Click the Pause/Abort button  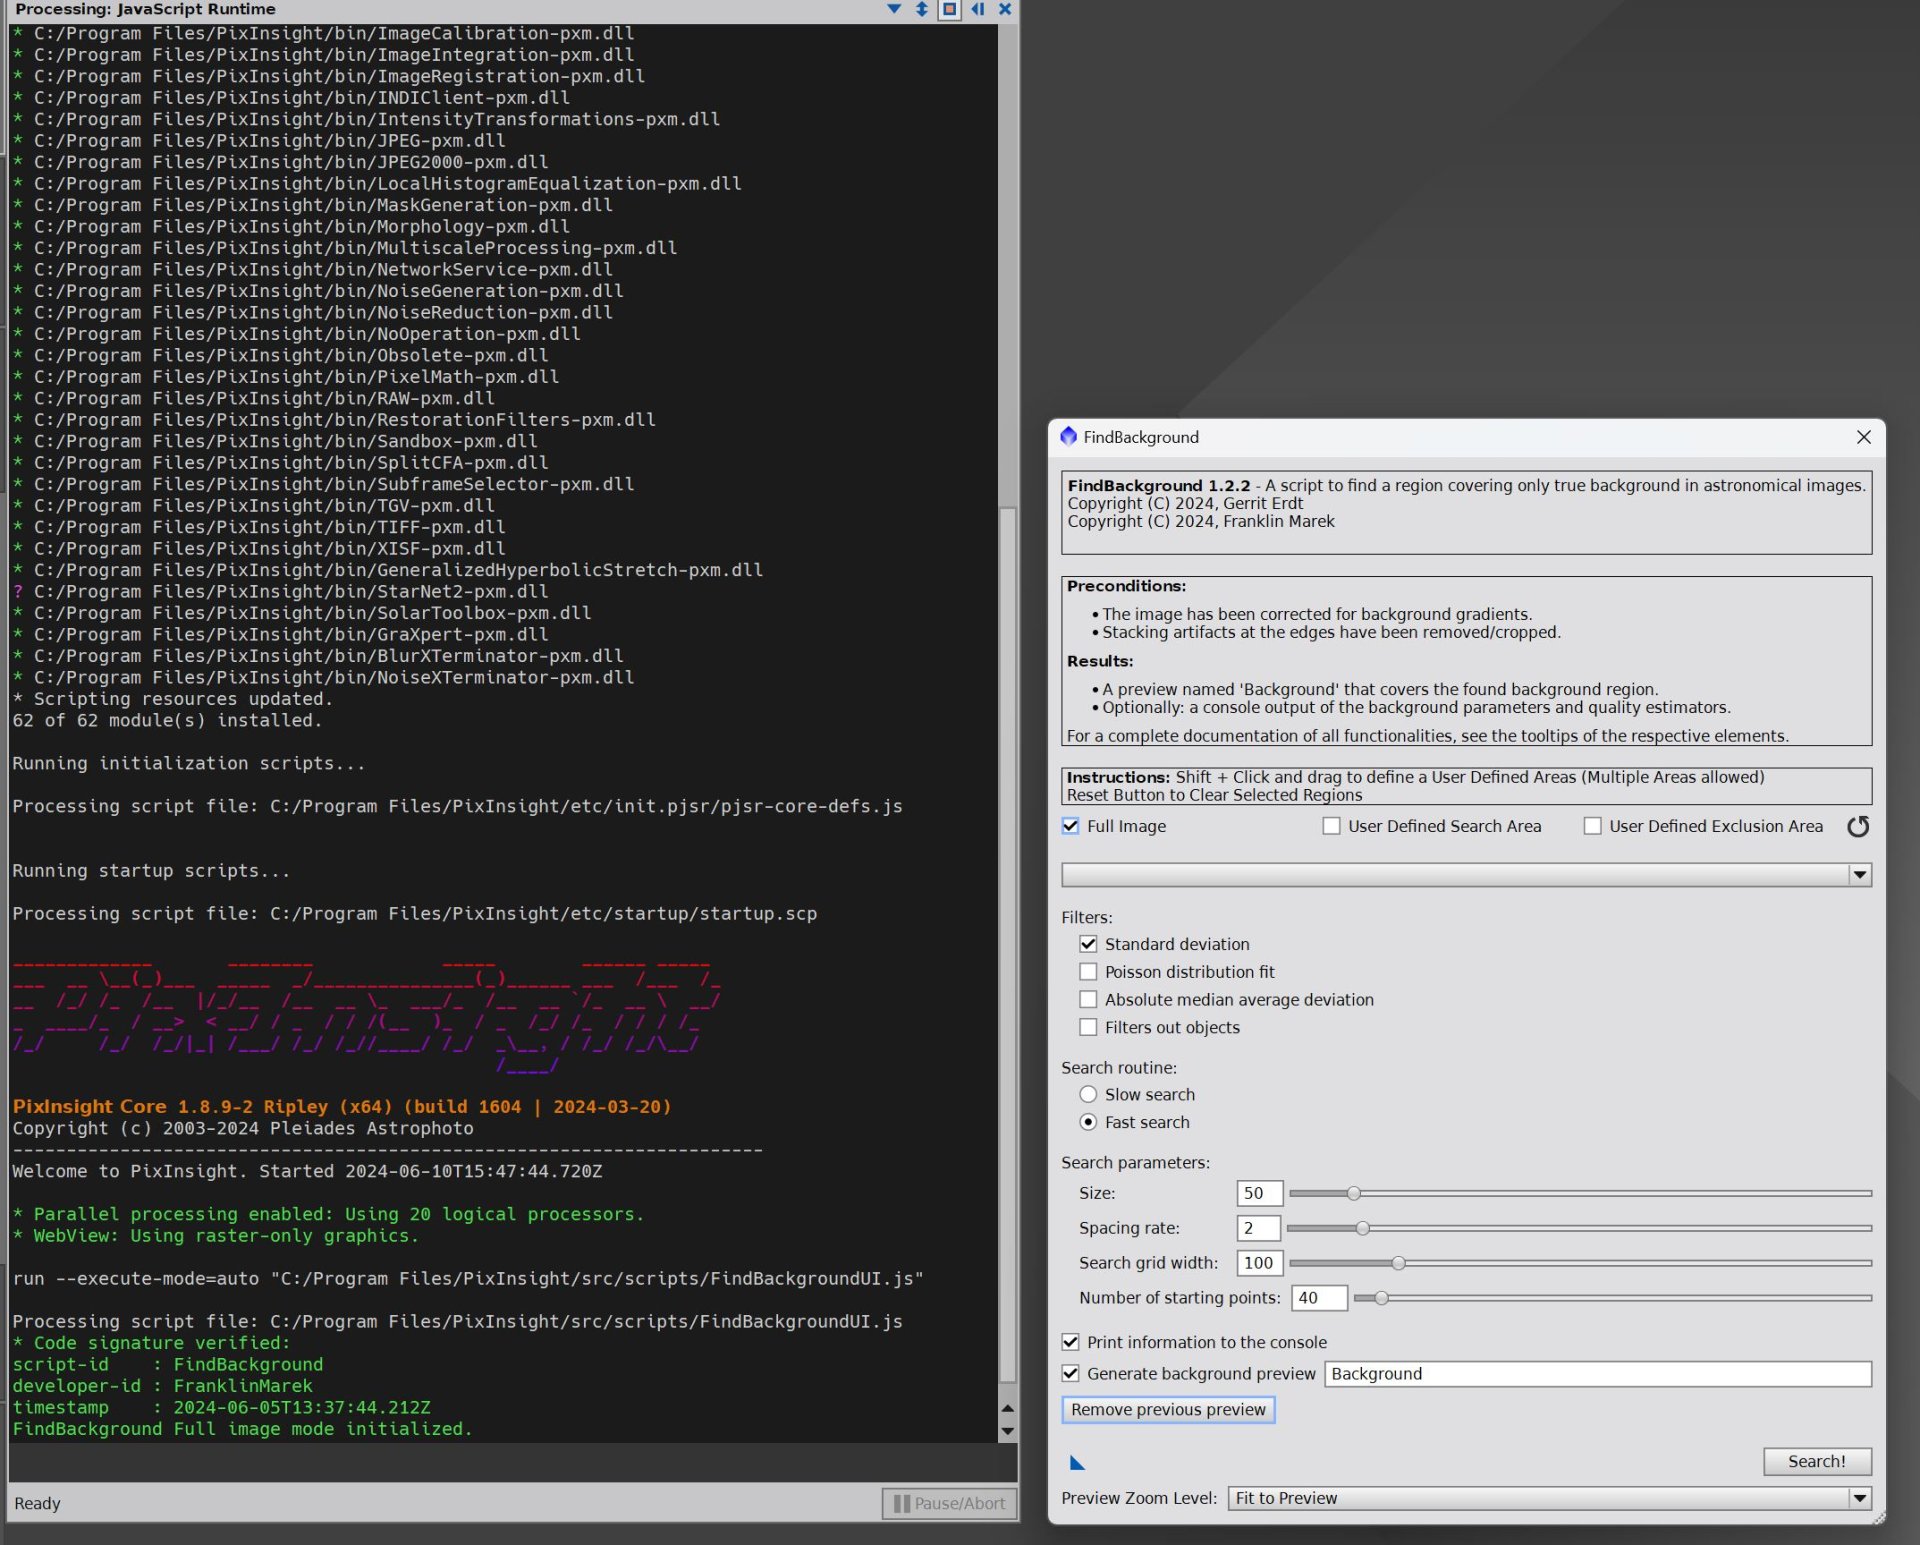[950, 1503]
